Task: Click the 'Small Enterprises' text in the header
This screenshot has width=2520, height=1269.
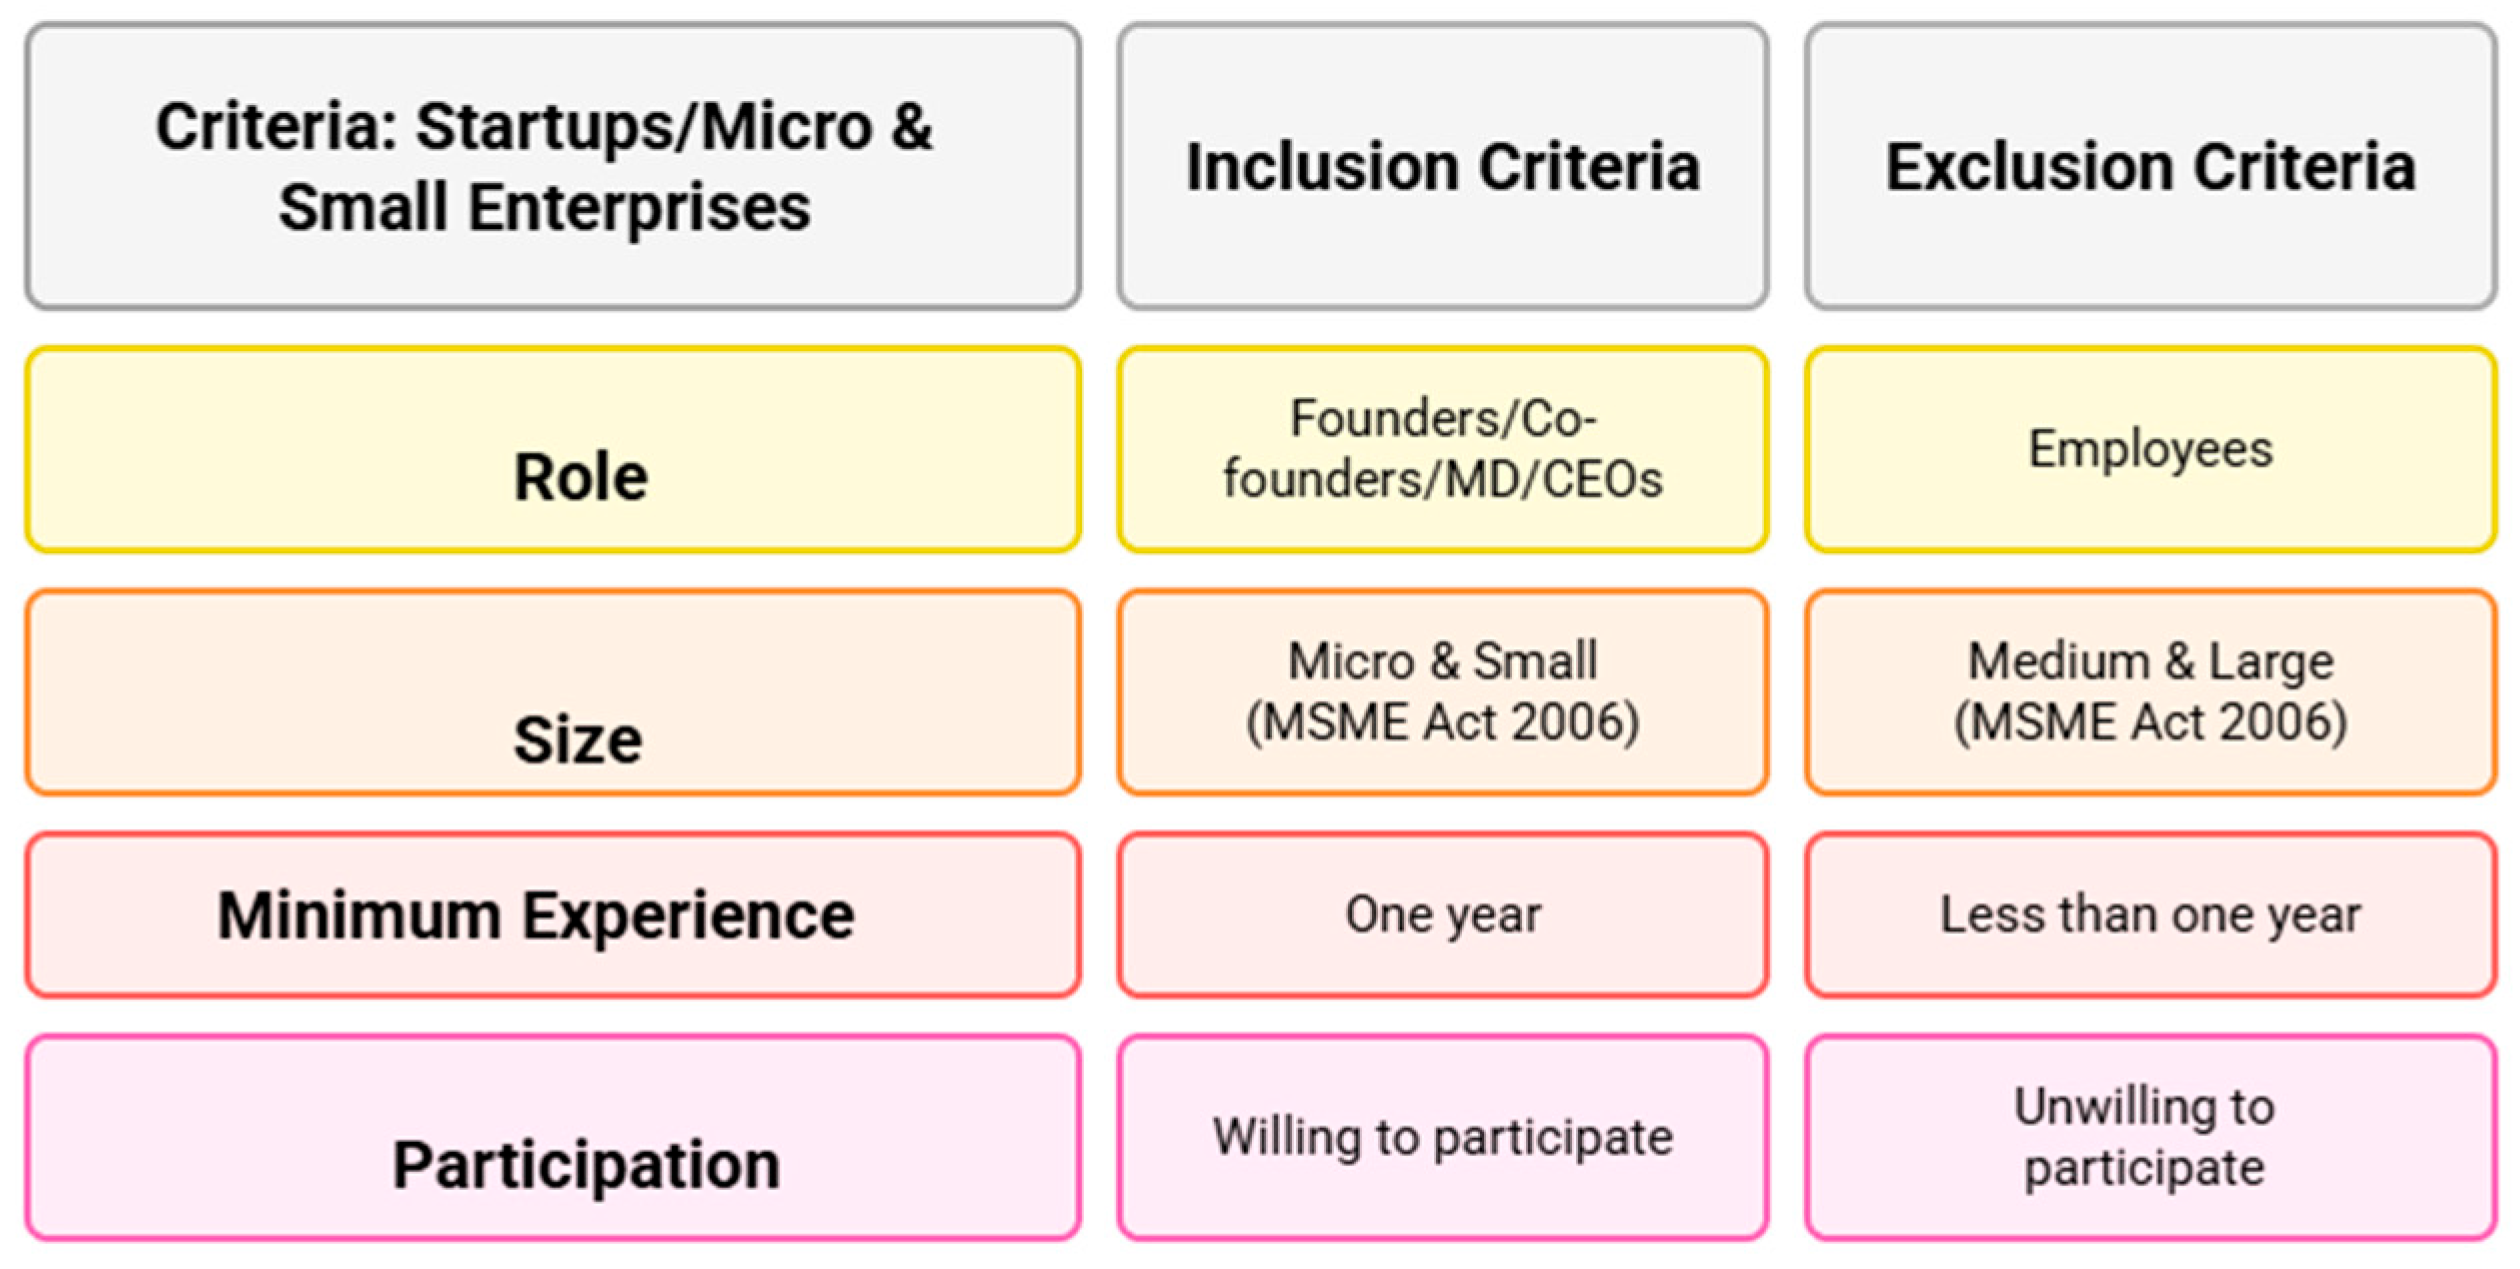Action: [544, 208]
